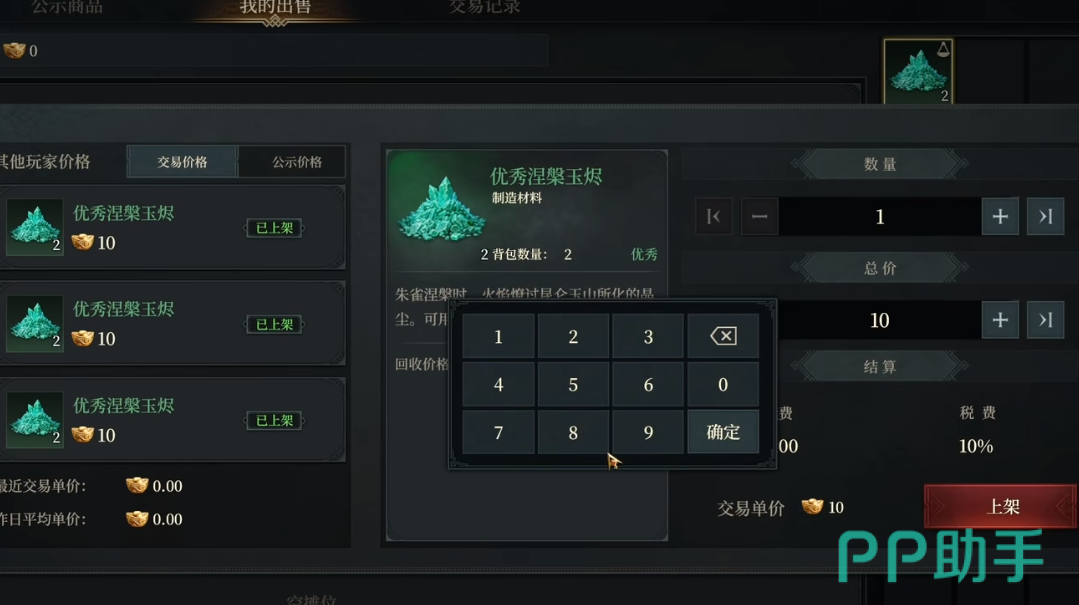Click the quantity input field showing 1
This screenshot has height=605, width=1079.
pos(879,217)
